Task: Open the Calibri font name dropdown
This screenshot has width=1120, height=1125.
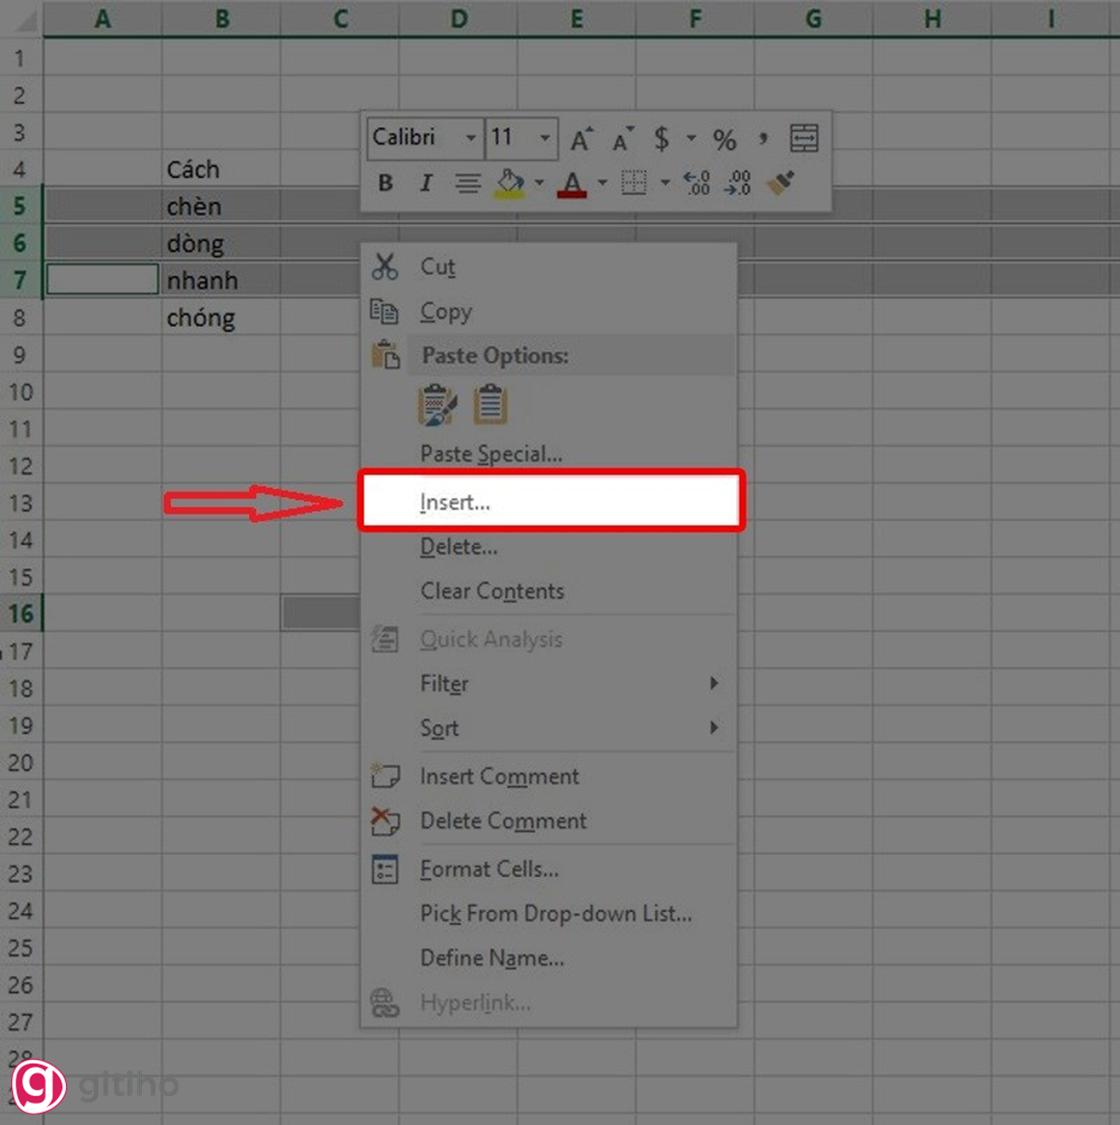Action: click(x=472, y=137)
